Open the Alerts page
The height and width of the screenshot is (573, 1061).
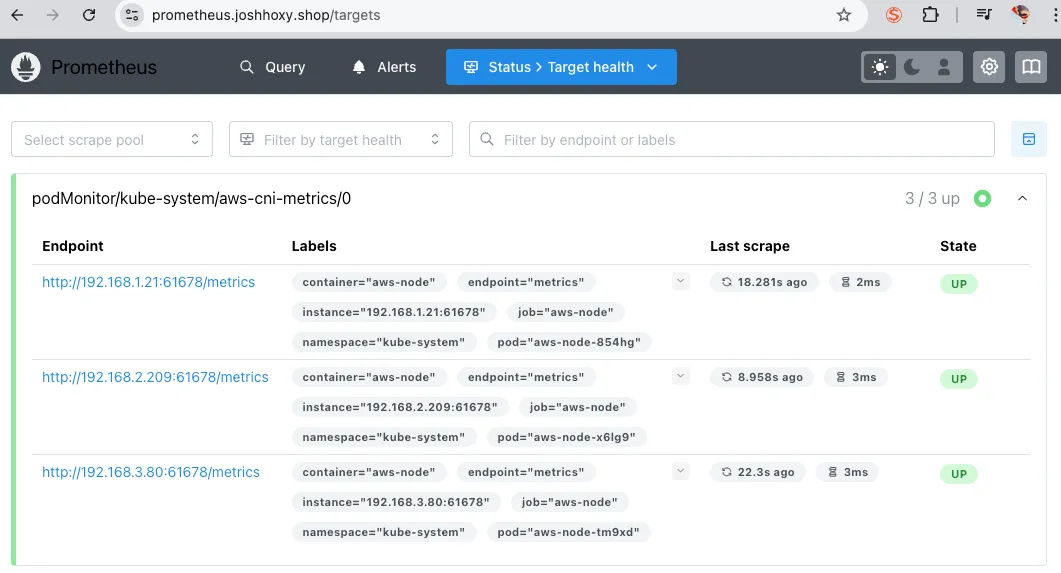click(x=384, y=67)
